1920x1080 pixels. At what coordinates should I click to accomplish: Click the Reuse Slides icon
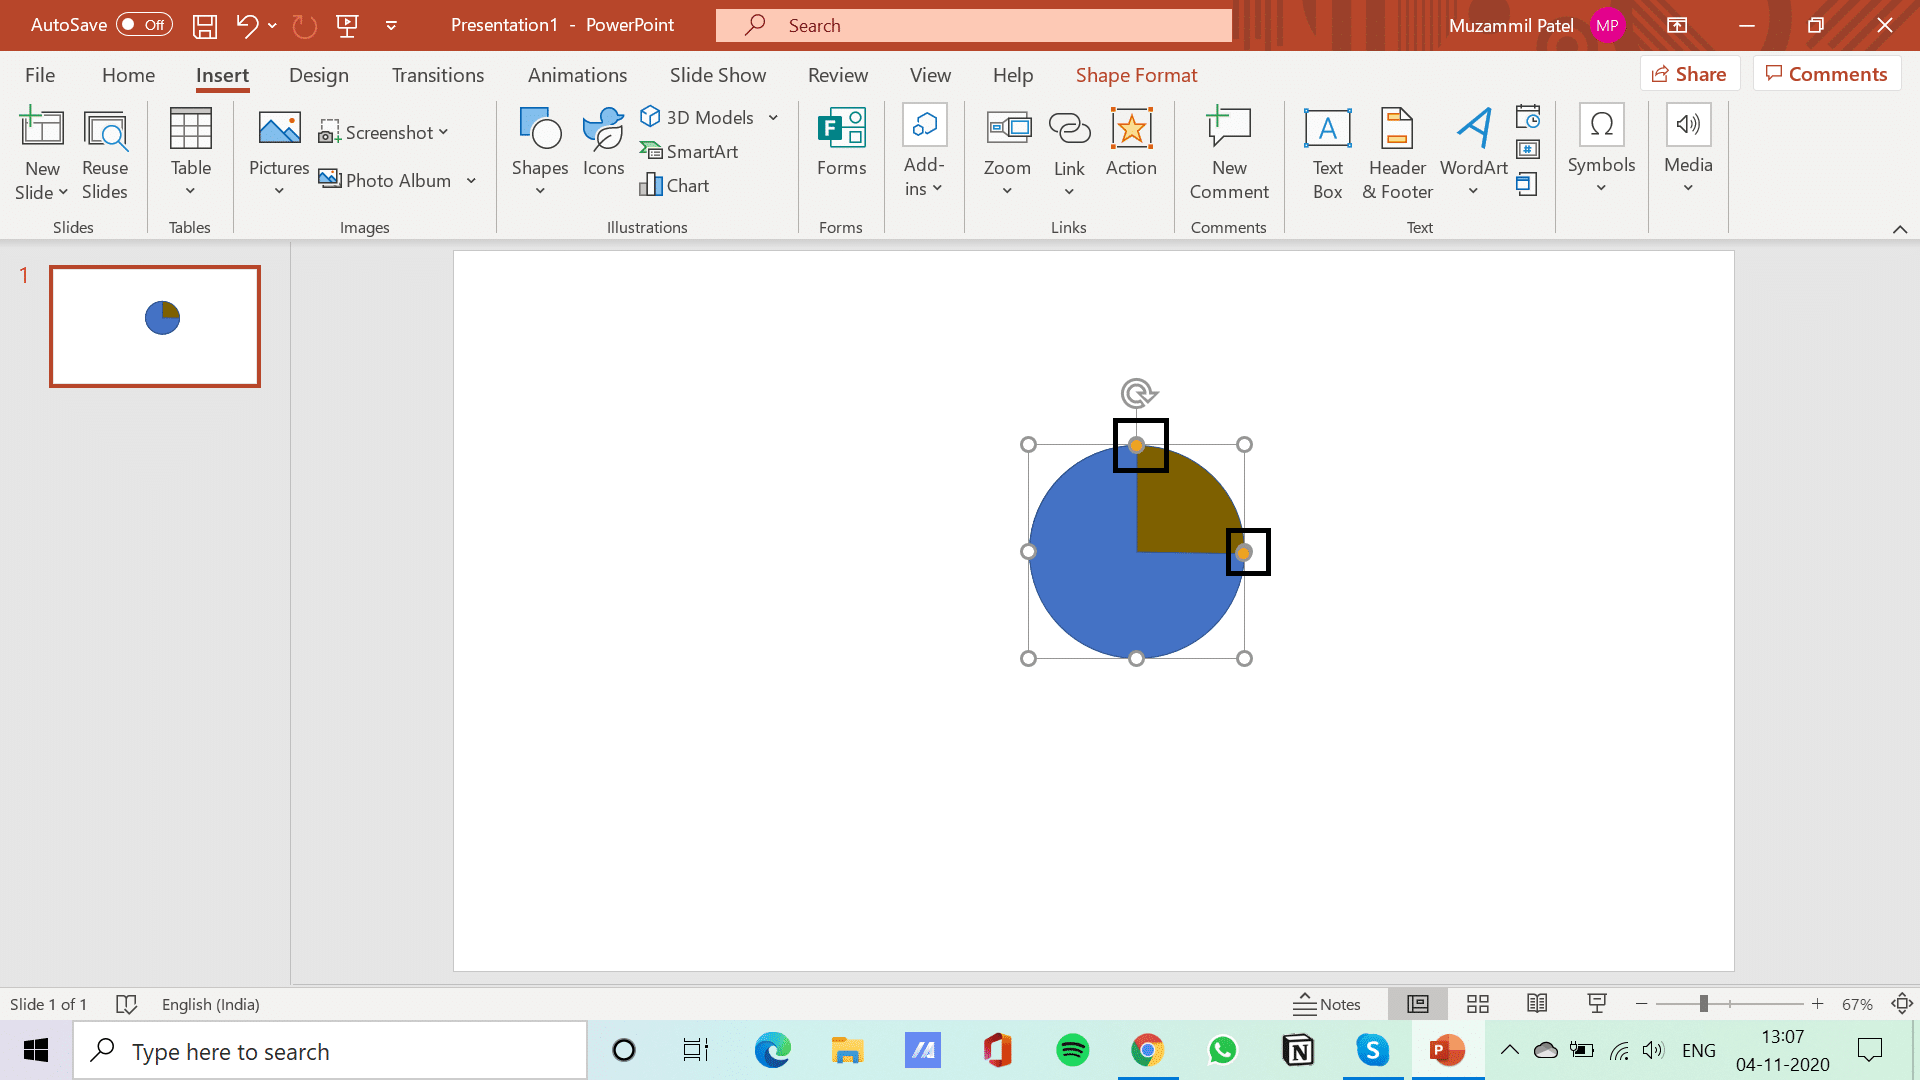105,153
